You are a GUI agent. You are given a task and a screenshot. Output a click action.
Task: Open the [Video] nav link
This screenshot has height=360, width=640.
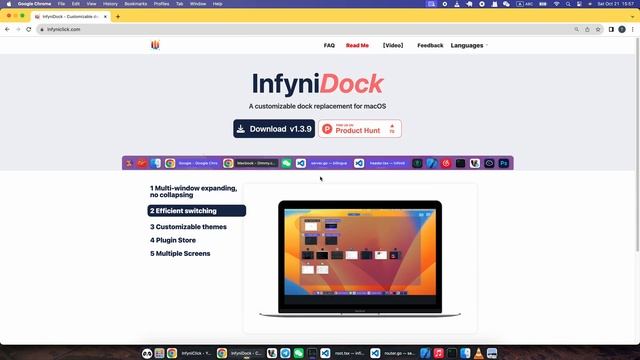click(x=393, y=45)
